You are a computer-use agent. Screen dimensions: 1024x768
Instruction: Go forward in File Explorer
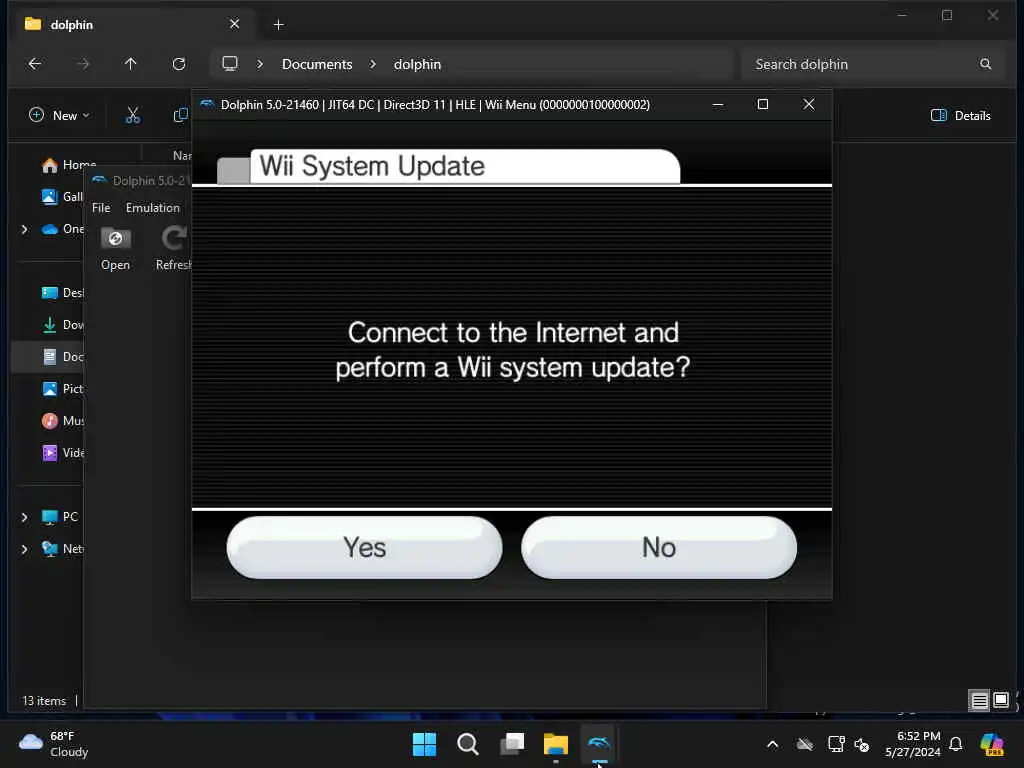click(x=83, y=64)
